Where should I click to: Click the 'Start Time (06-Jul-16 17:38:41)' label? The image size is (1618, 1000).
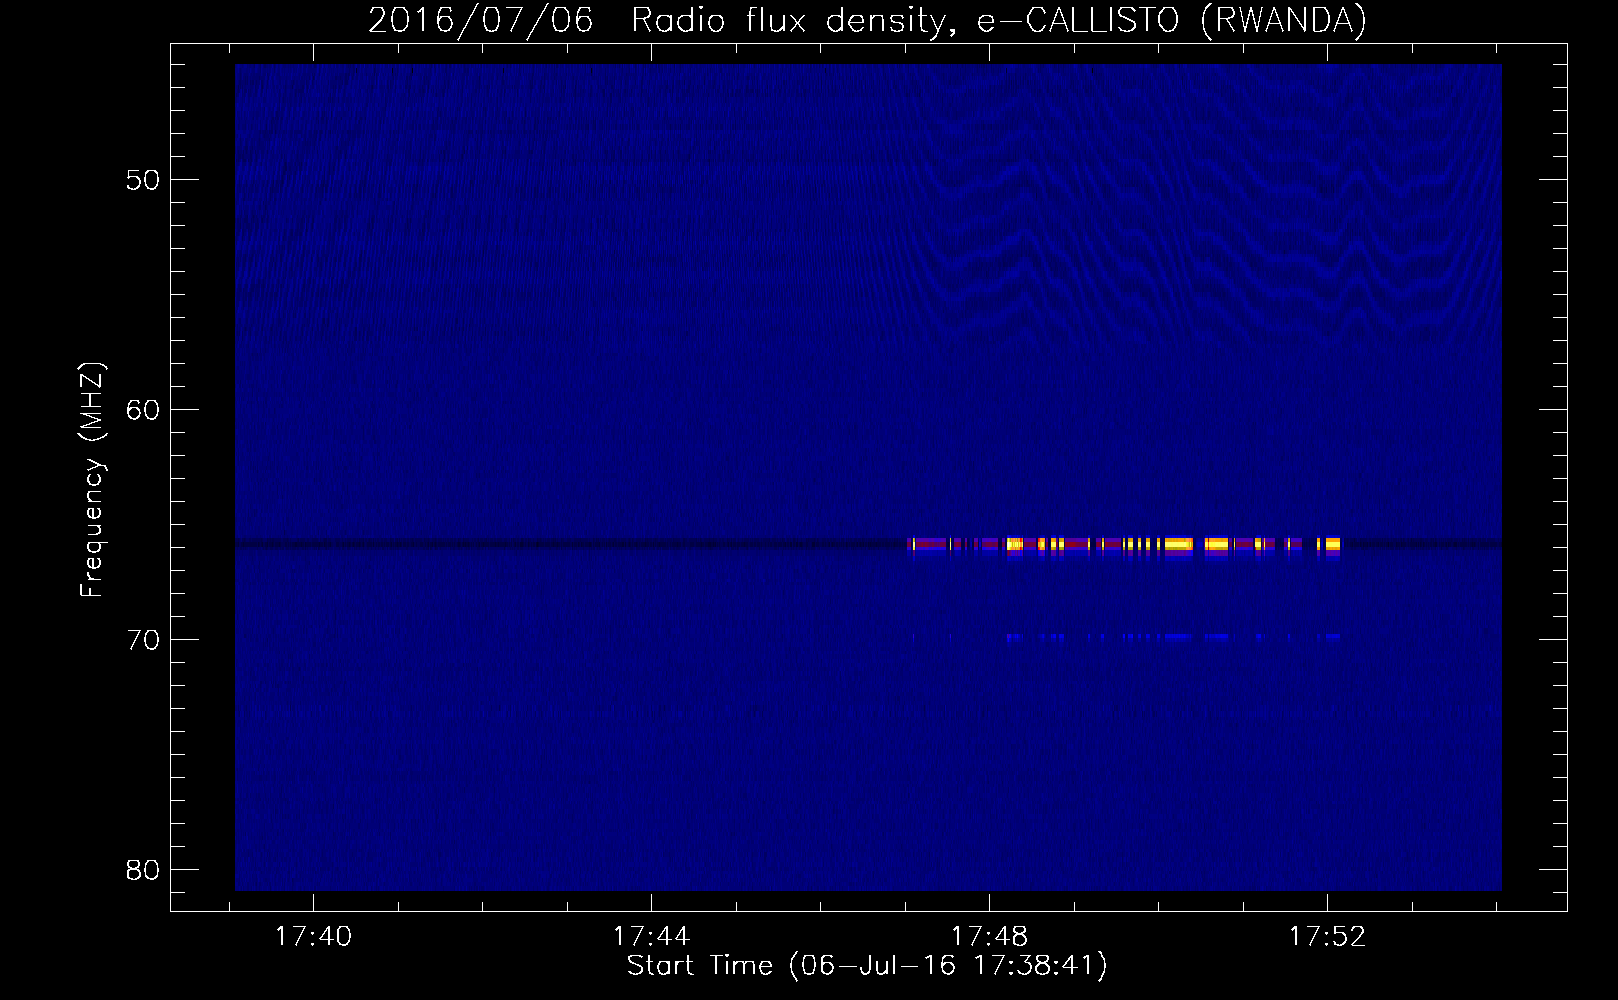coord(867,966)
